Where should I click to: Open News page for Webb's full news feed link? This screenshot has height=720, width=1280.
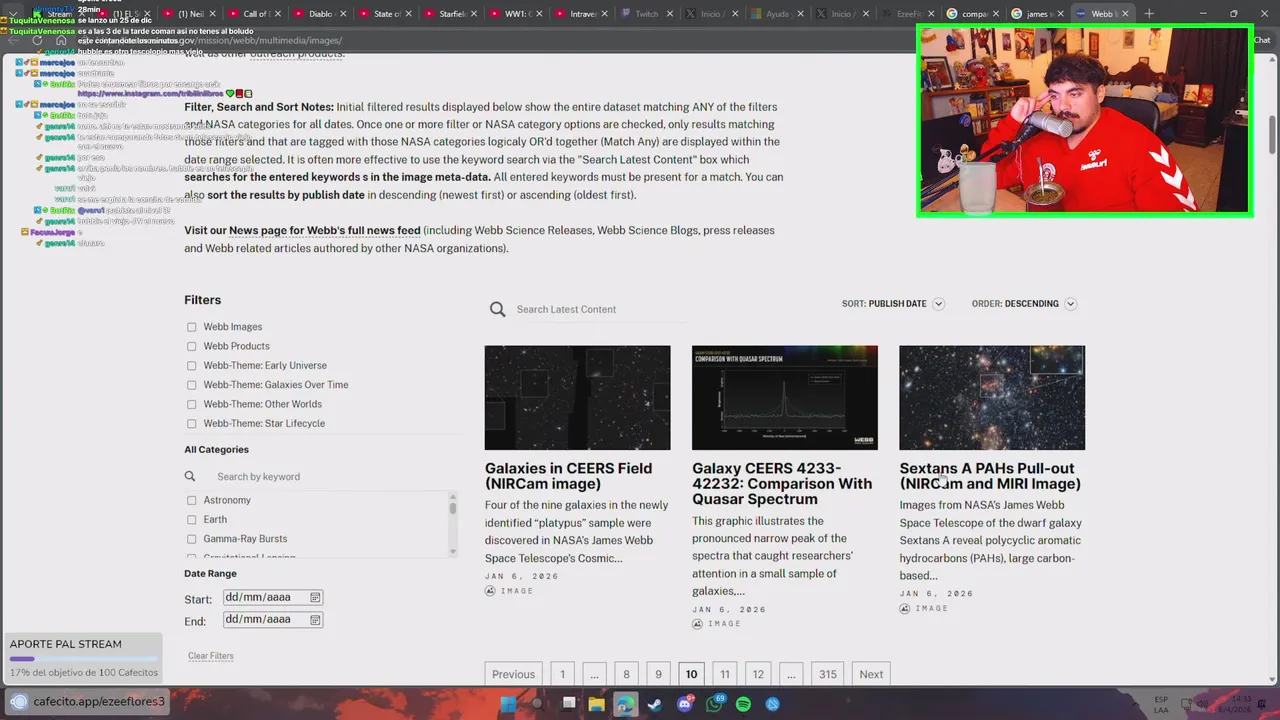[325, 231]
